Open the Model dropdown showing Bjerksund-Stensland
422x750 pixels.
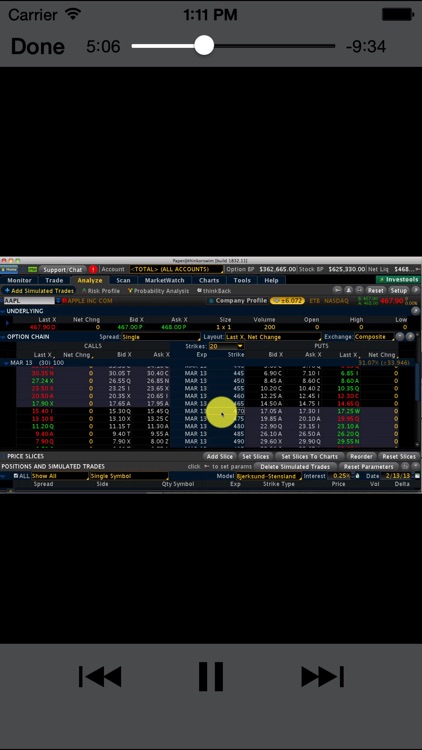269,476
